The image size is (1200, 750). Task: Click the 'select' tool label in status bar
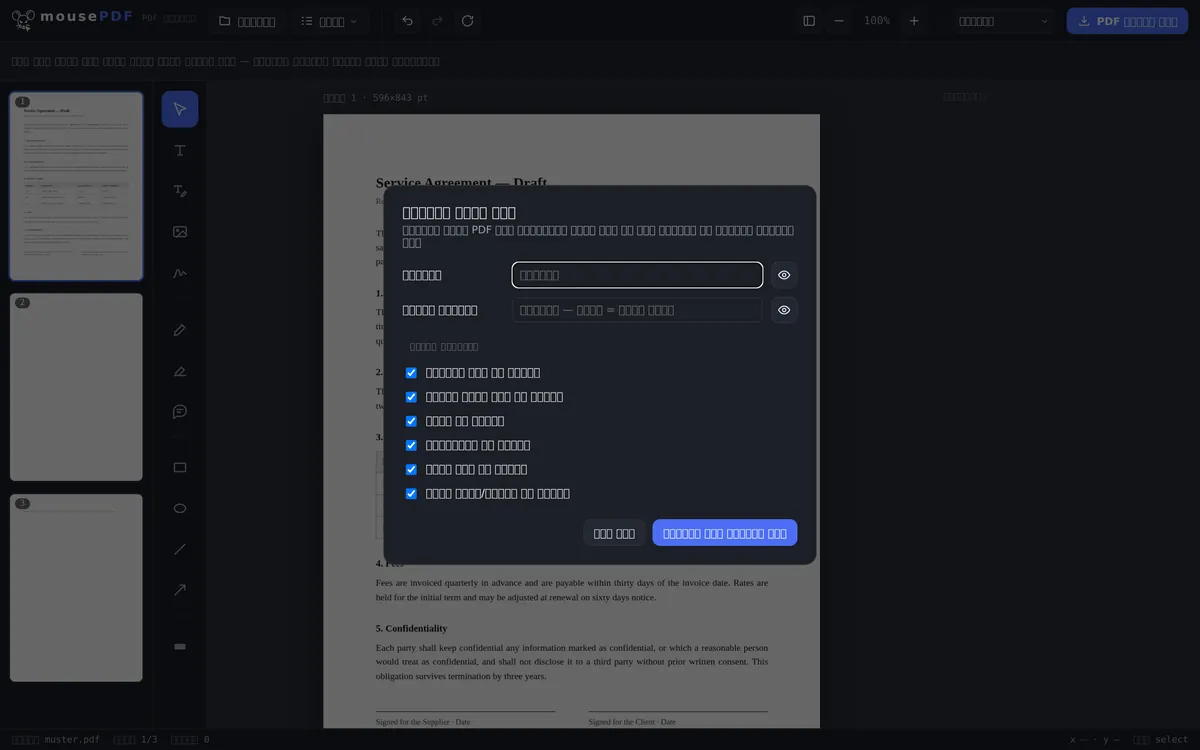(x=1172, y=740)
